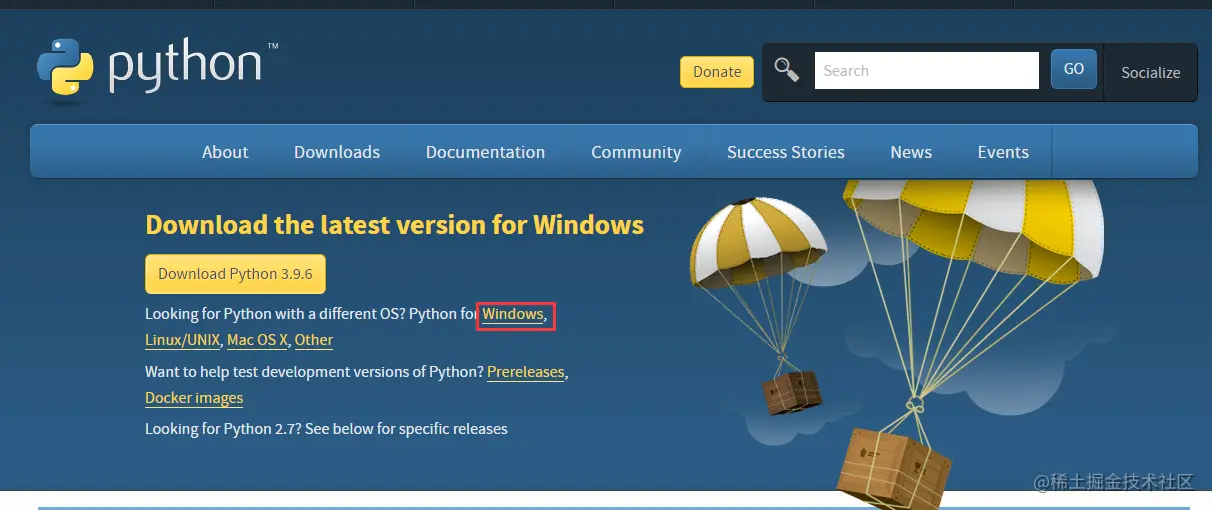Open the Documentation menu item

[485, 152]
